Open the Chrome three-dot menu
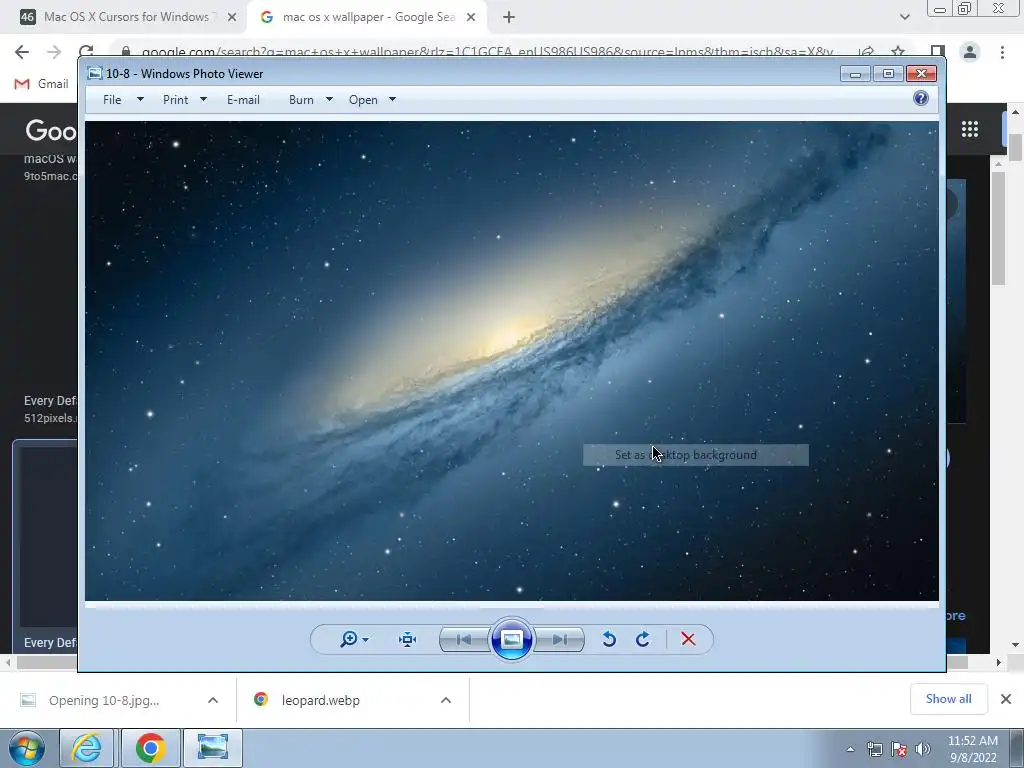Image resolution: width=1024 pixels, height=768 pixels. pyautogui.click(x=1002, y=52)
